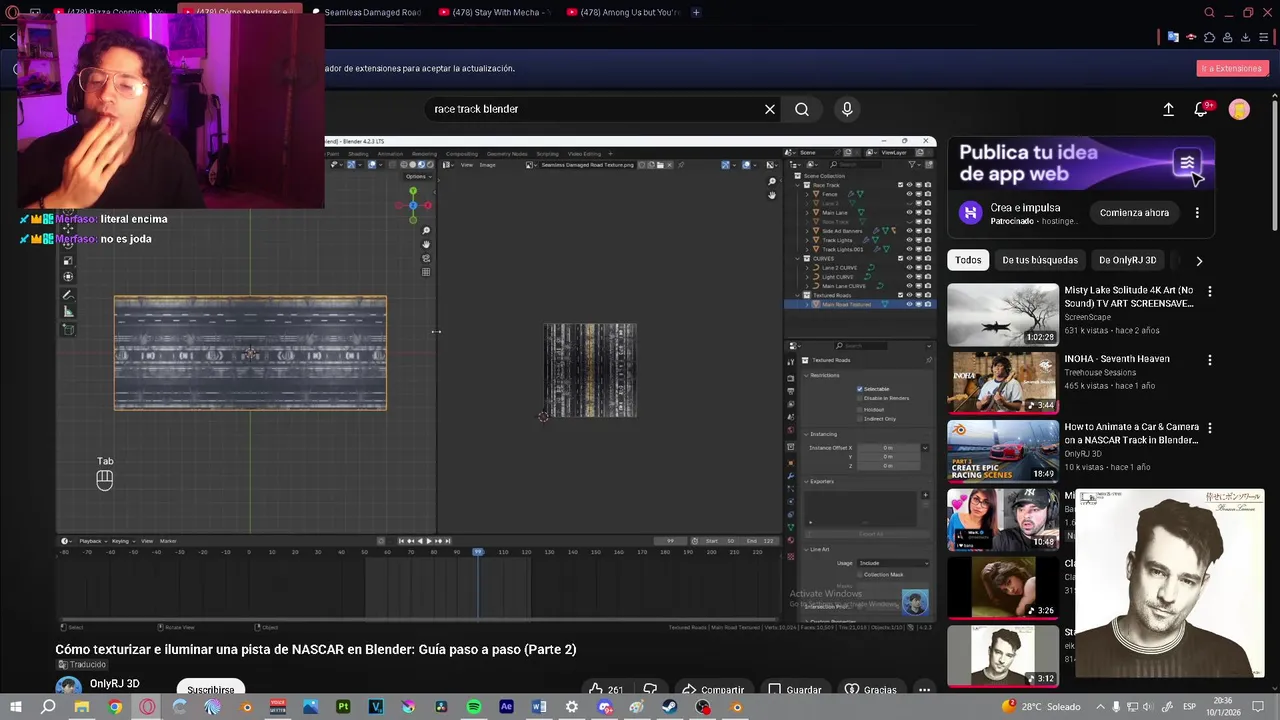Click the YouTube search magnifier button
The height and width of the screenshot is (720, 1280).
[802, 109]
